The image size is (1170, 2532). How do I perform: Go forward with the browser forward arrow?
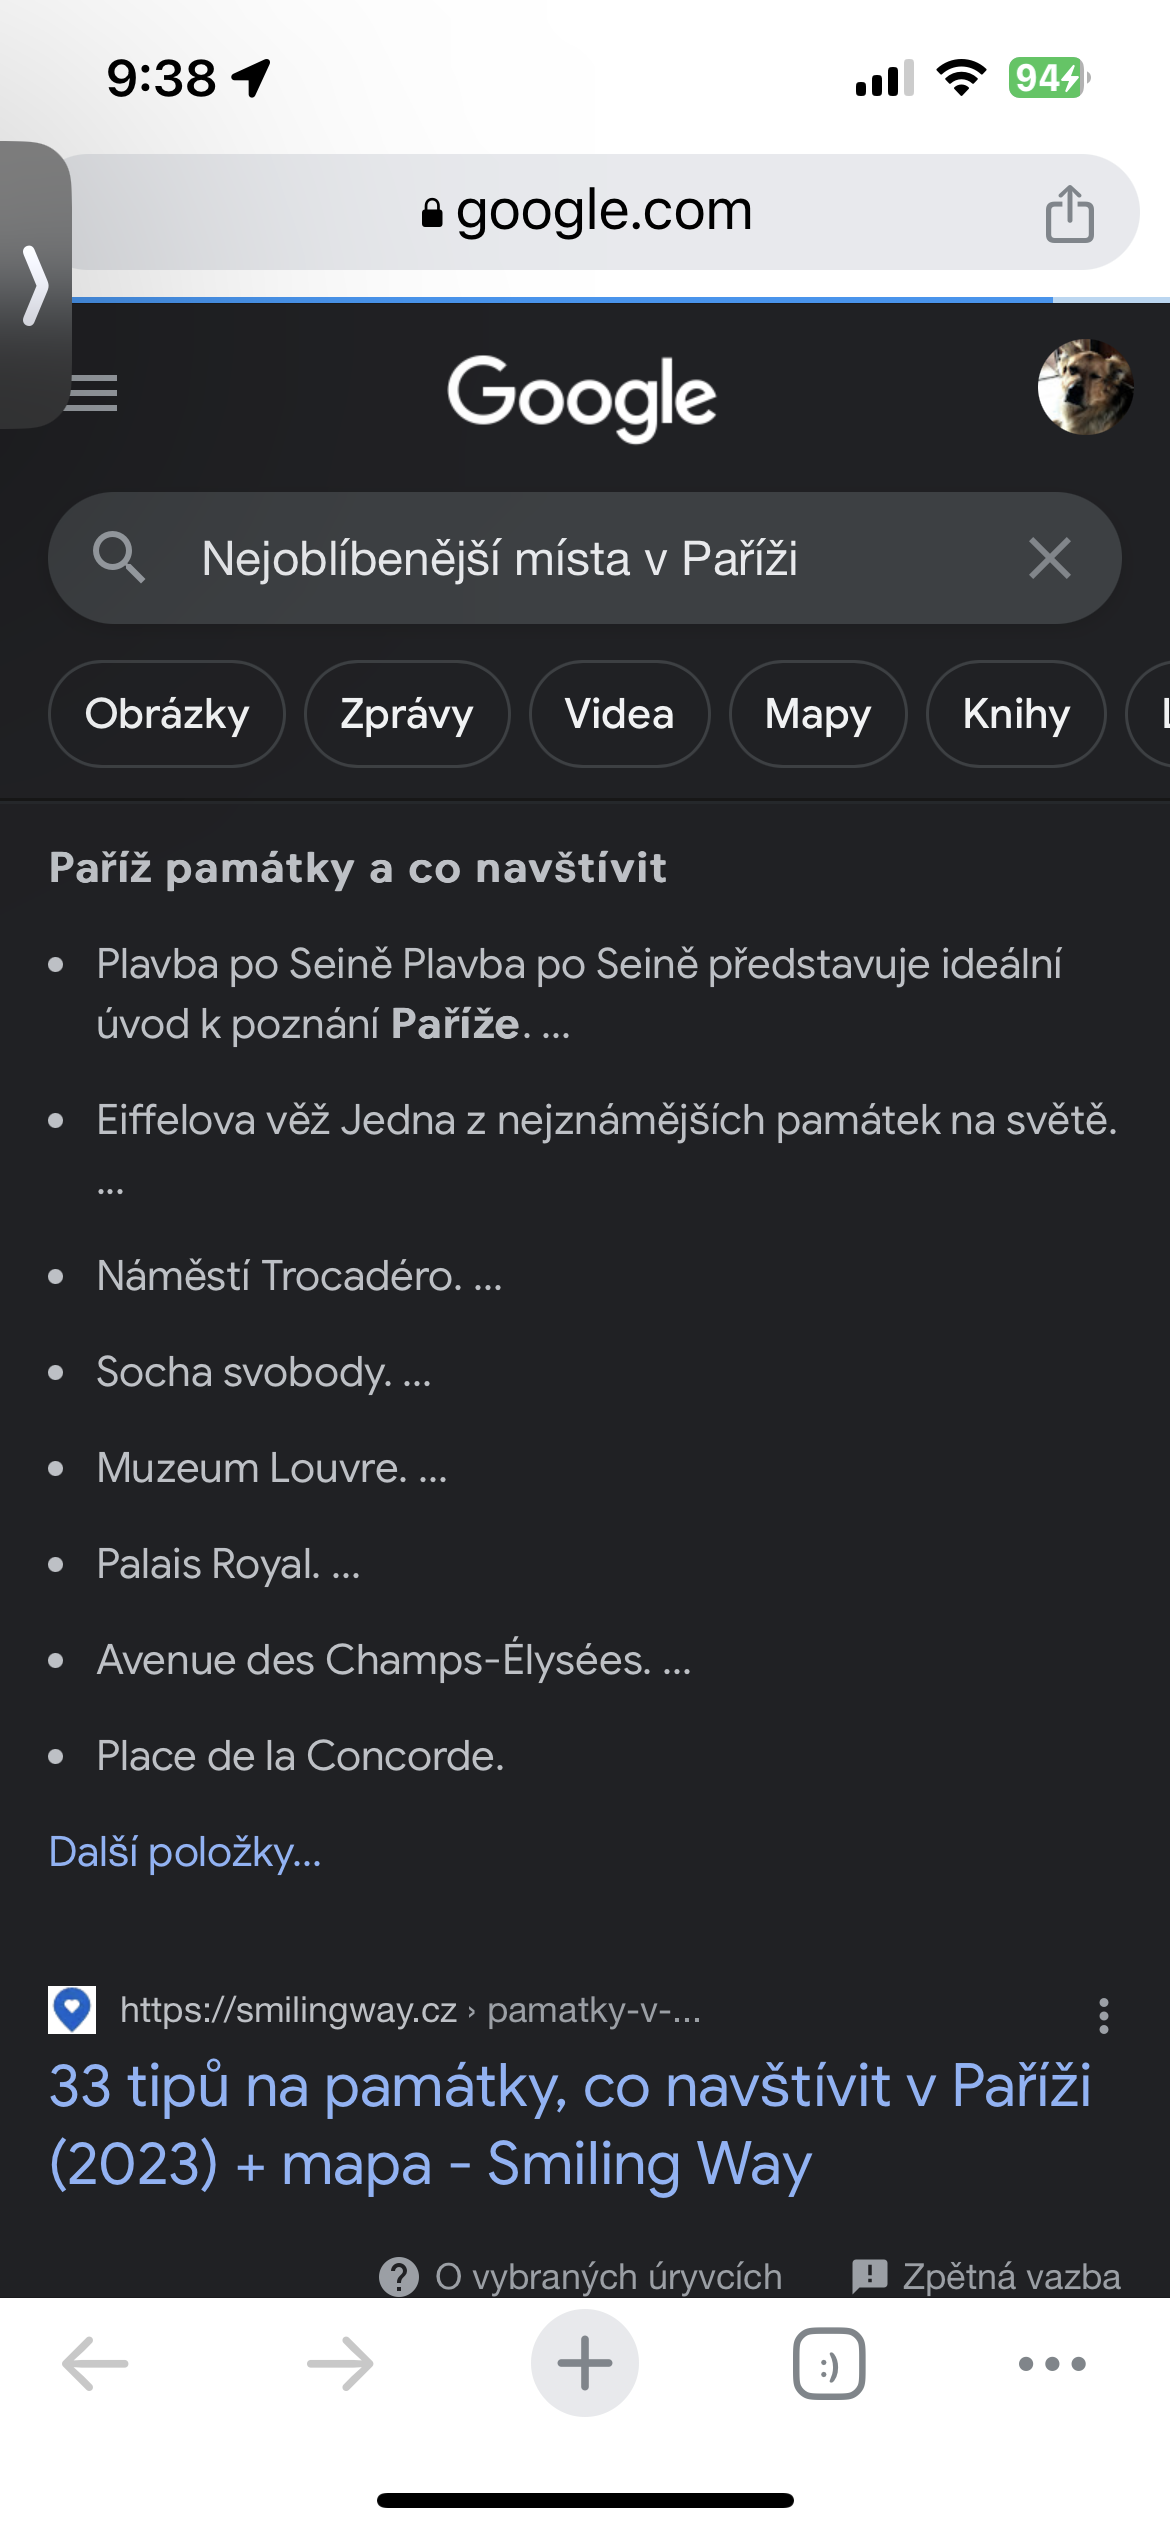point(340,2363)
